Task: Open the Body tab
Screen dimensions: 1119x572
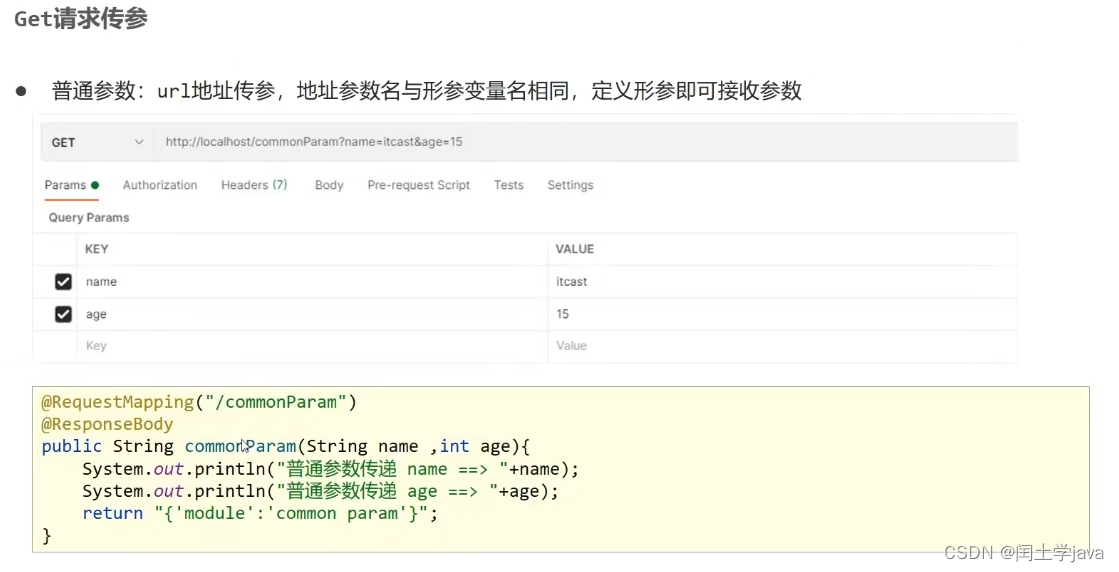Action: point(329,185)
